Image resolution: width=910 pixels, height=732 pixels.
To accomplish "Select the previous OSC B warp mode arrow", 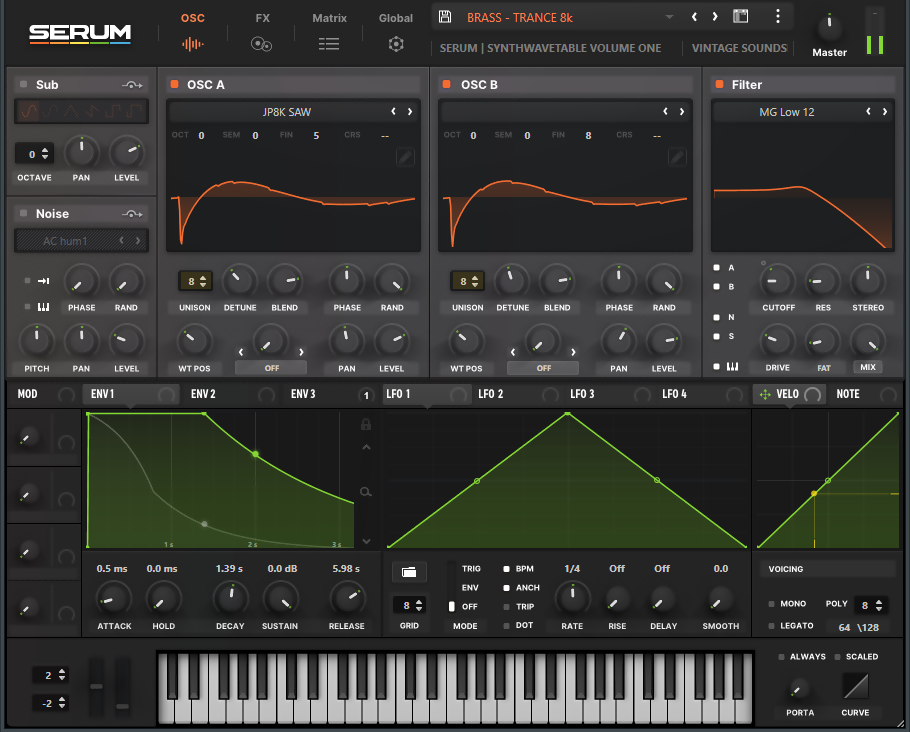I will [x=513, y=352].
